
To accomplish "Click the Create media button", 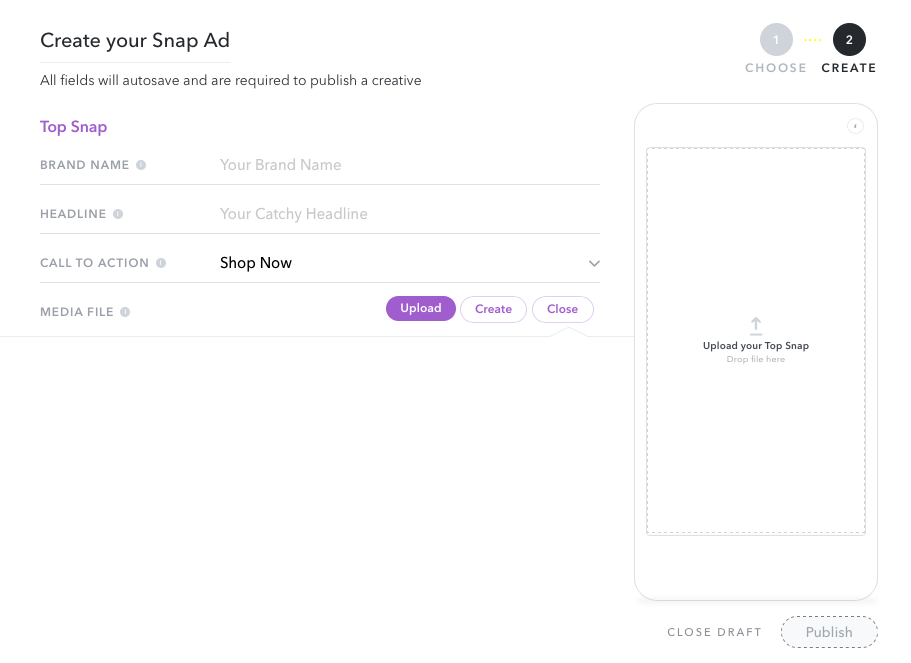I will [x=493, y=309].
